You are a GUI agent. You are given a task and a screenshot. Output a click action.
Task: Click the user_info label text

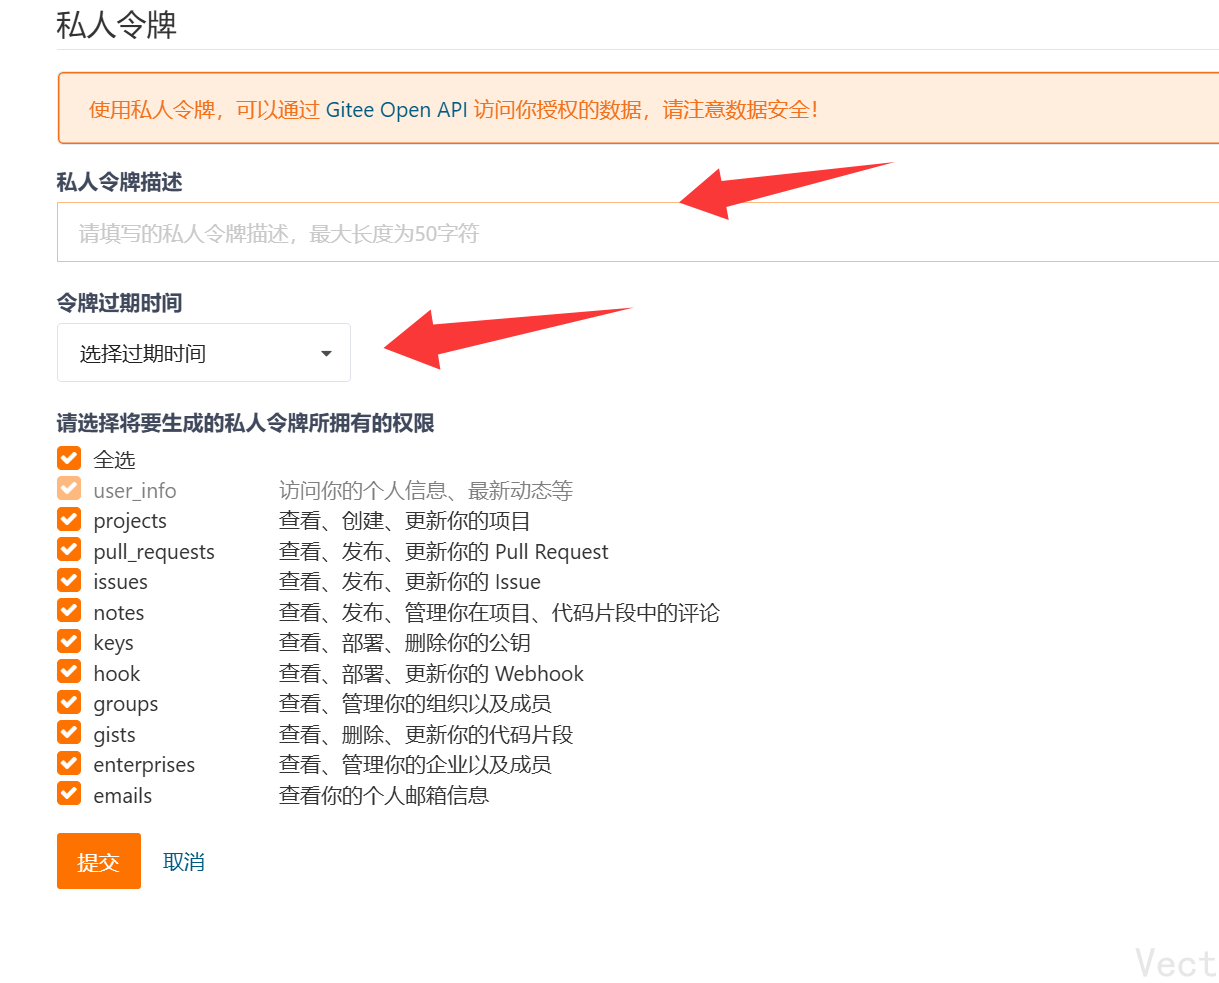point(135,491)
